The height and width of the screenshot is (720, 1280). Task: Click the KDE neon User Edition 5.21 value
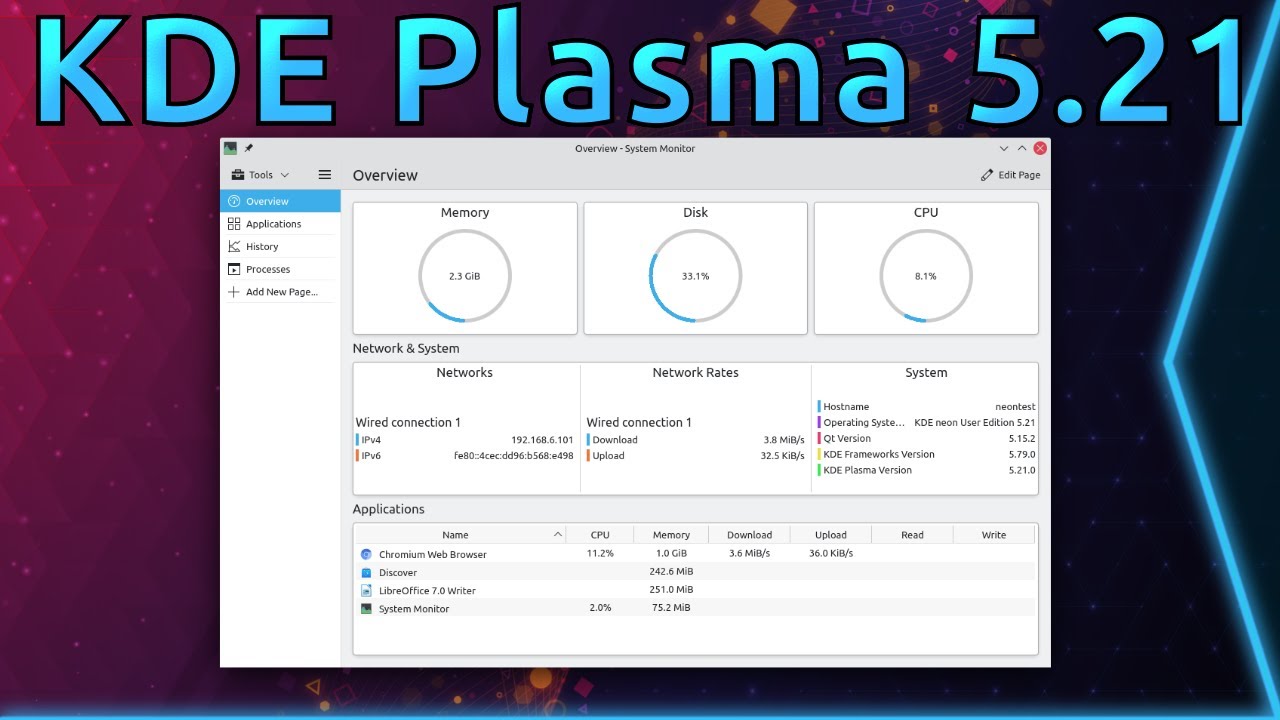[x=975, y=423]
